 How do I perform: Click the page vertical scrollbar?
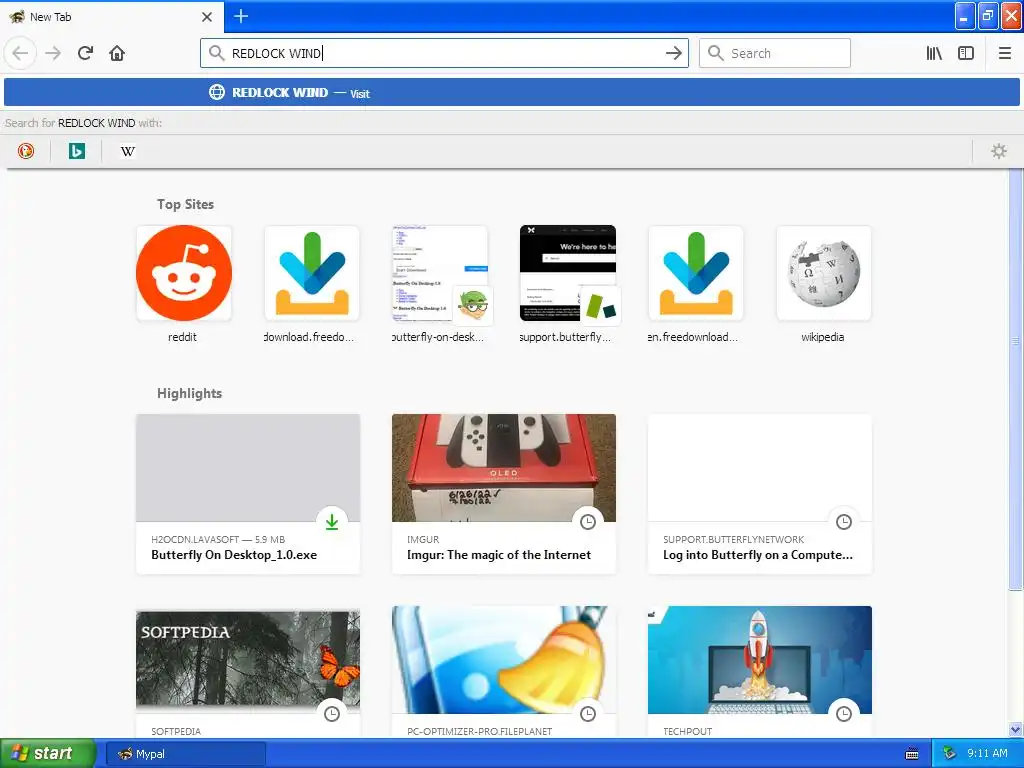(1015, 379)
